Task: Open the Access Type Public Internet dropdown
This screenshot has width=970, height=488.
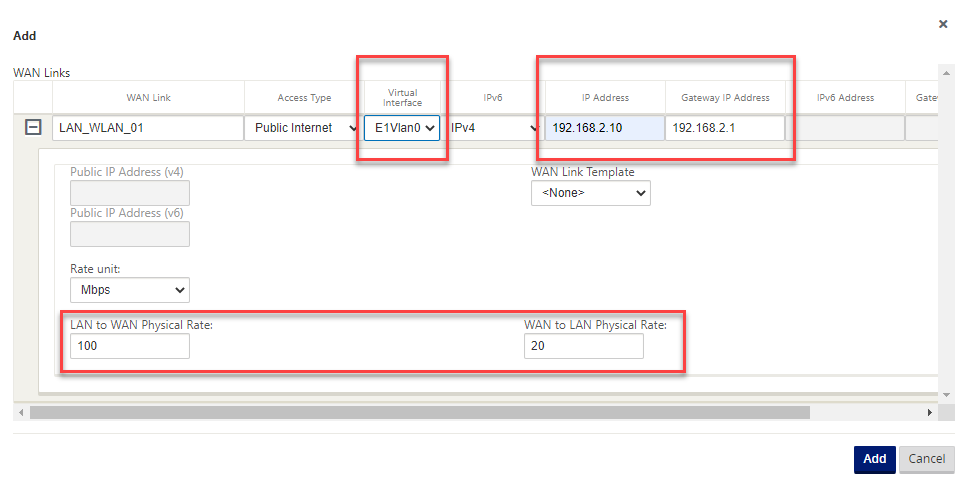Action: point(306,128)
